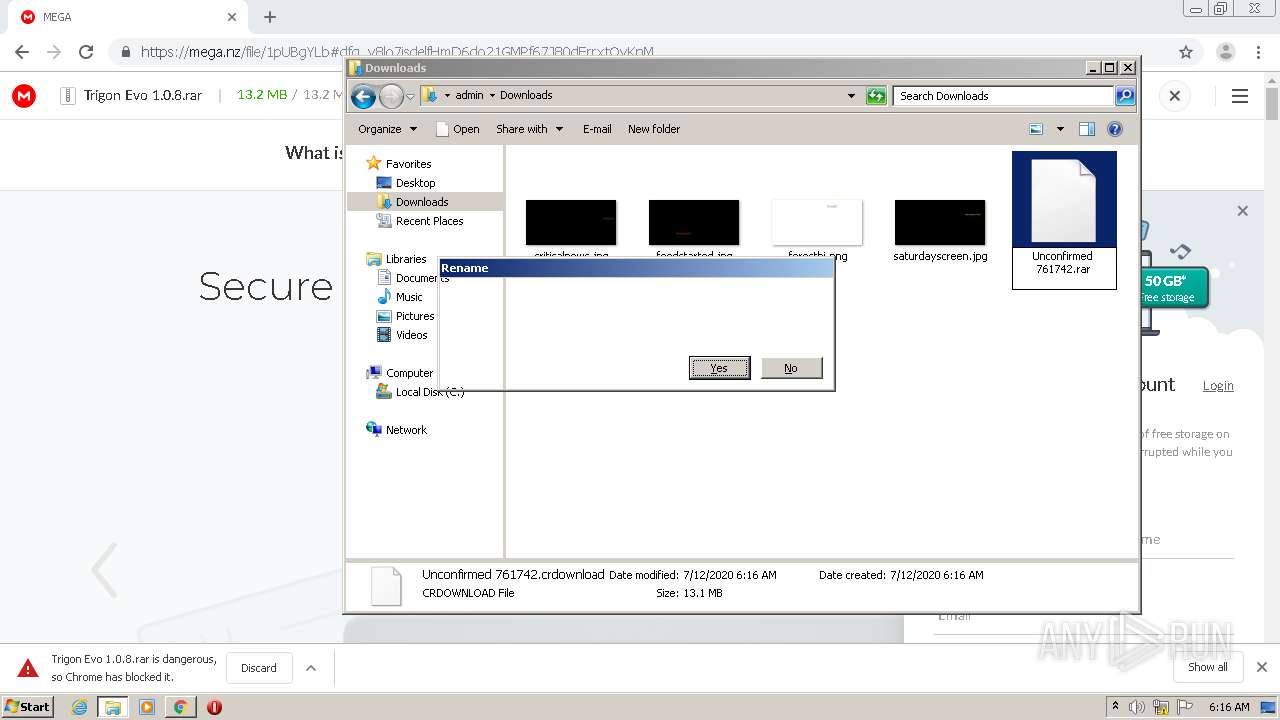This screenshot has height=720, width=1280.
Task: Click the Login link on MEGA page
Action: point(1218,386)
